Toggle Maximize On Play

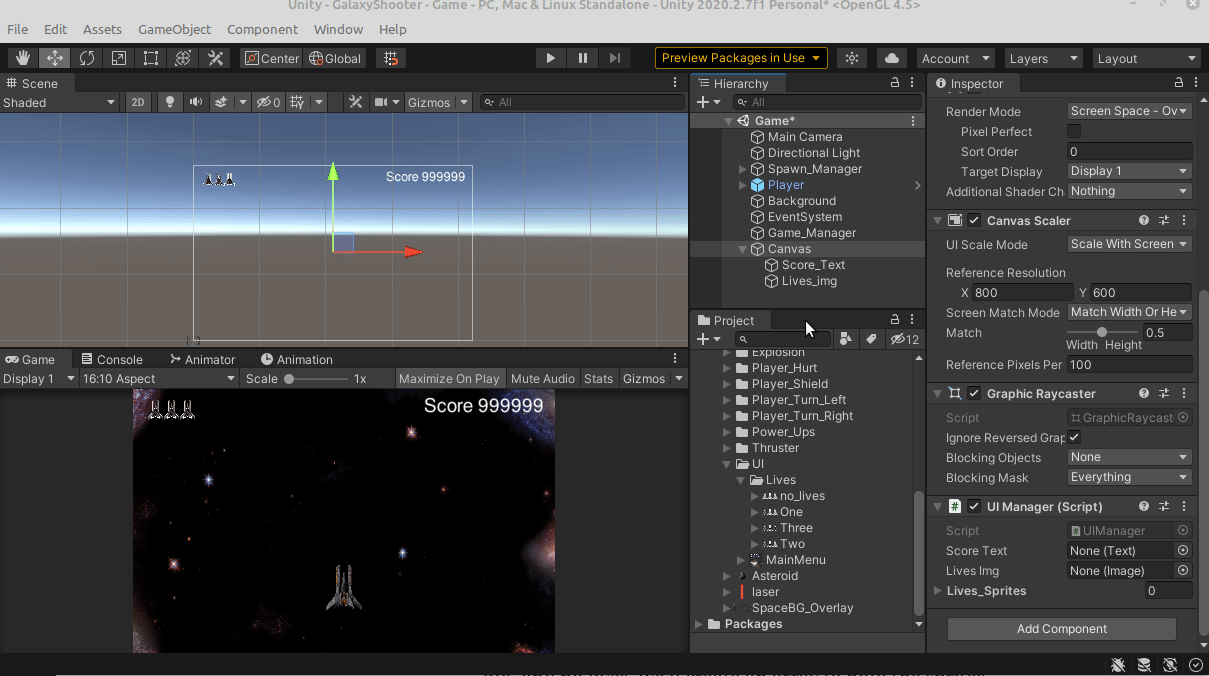(449, 379)
